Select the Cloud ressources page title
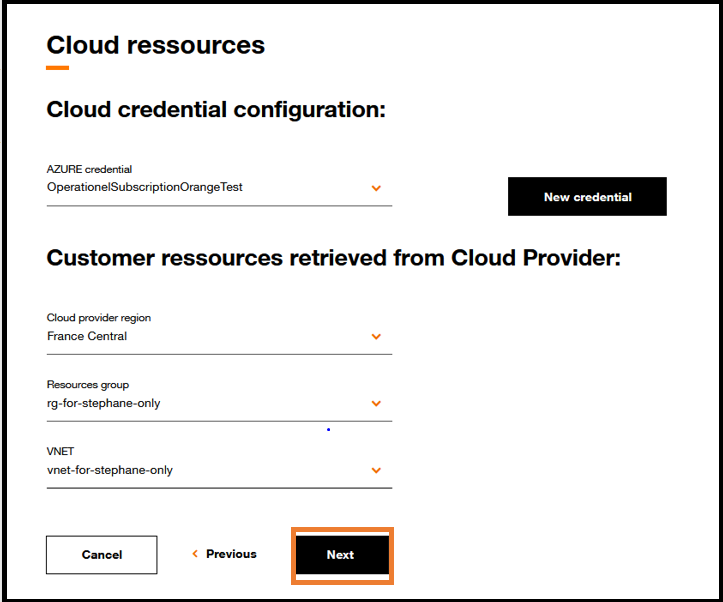Image resolution: width=723 pixels, height=602 pixels. (x=156, y=45)
